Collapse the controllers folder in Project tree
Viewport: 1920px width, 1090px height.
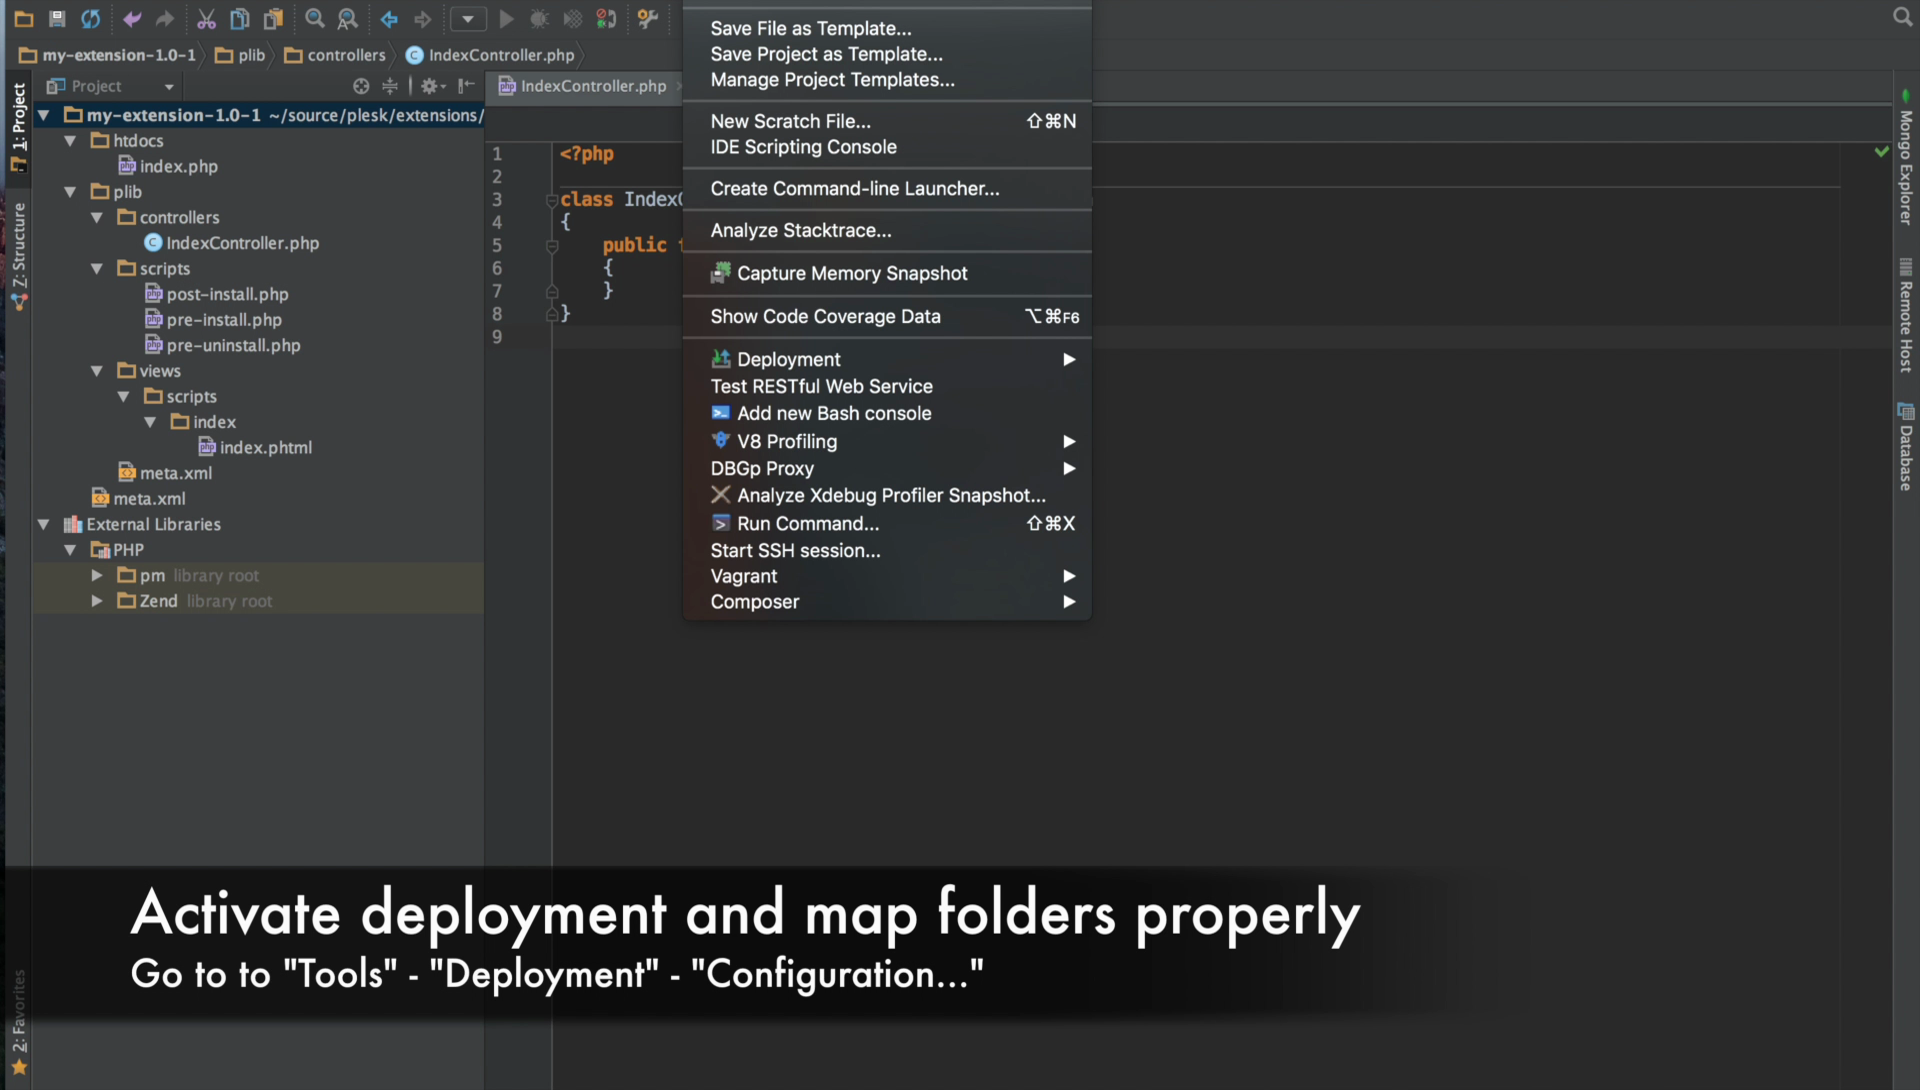click(96, 217)
